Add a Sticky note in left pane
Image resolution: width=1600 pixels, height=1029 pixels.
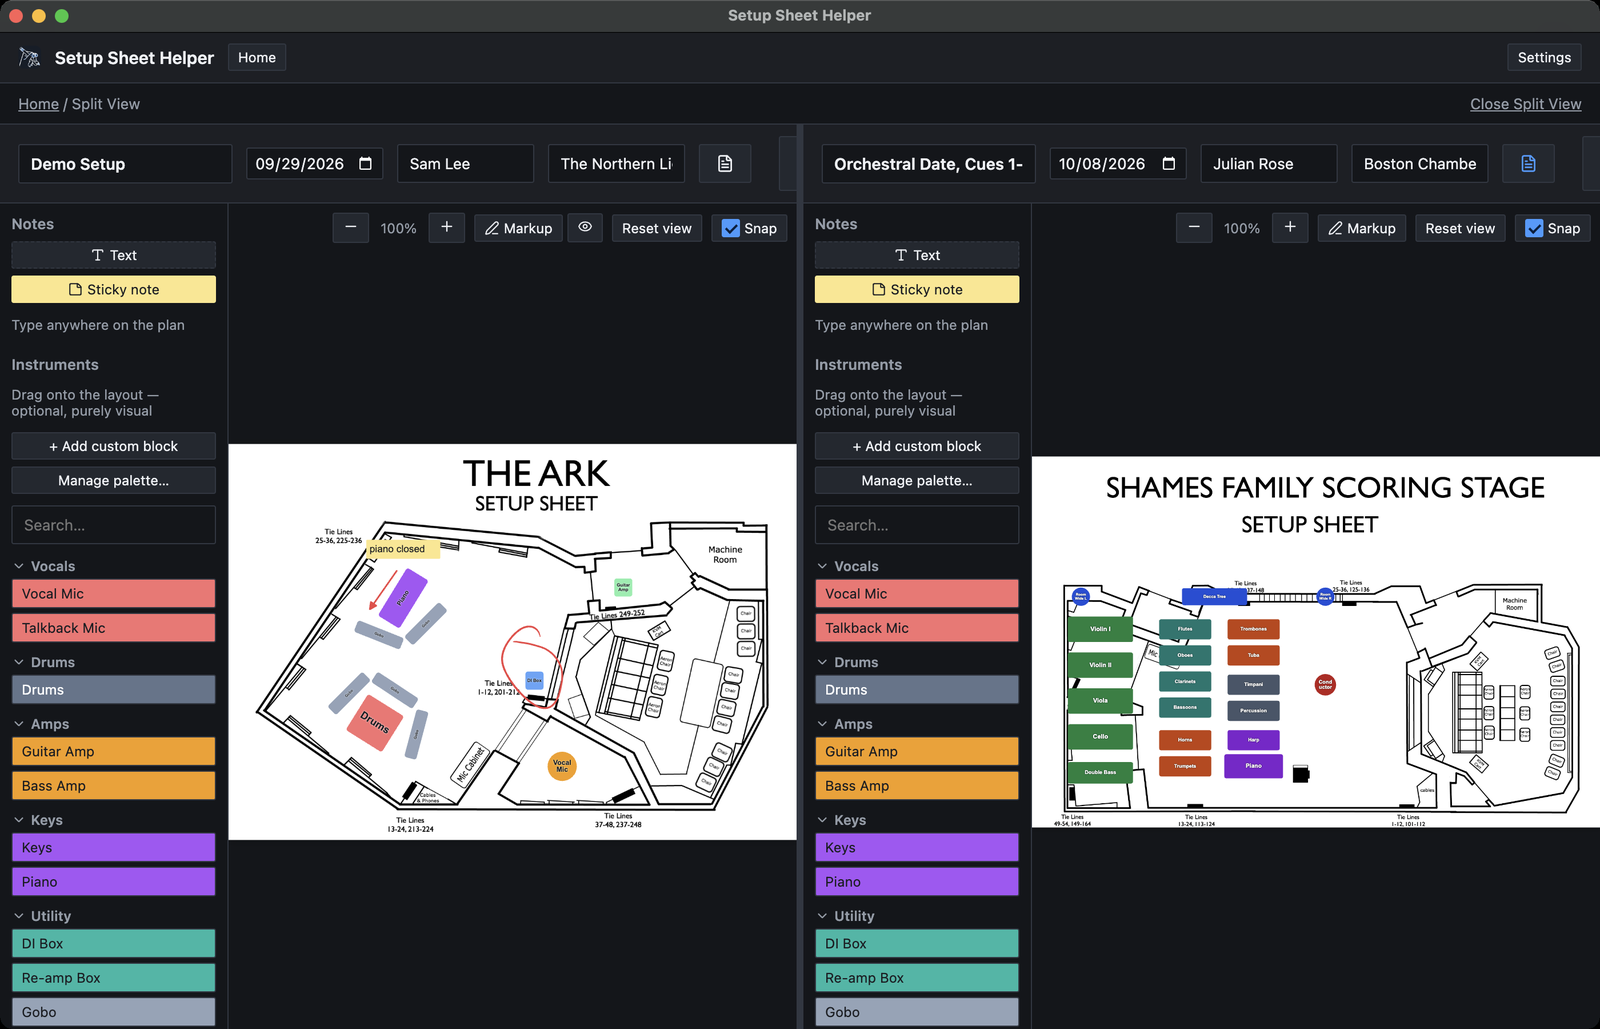pyautogui.click(x=114, y=289)
